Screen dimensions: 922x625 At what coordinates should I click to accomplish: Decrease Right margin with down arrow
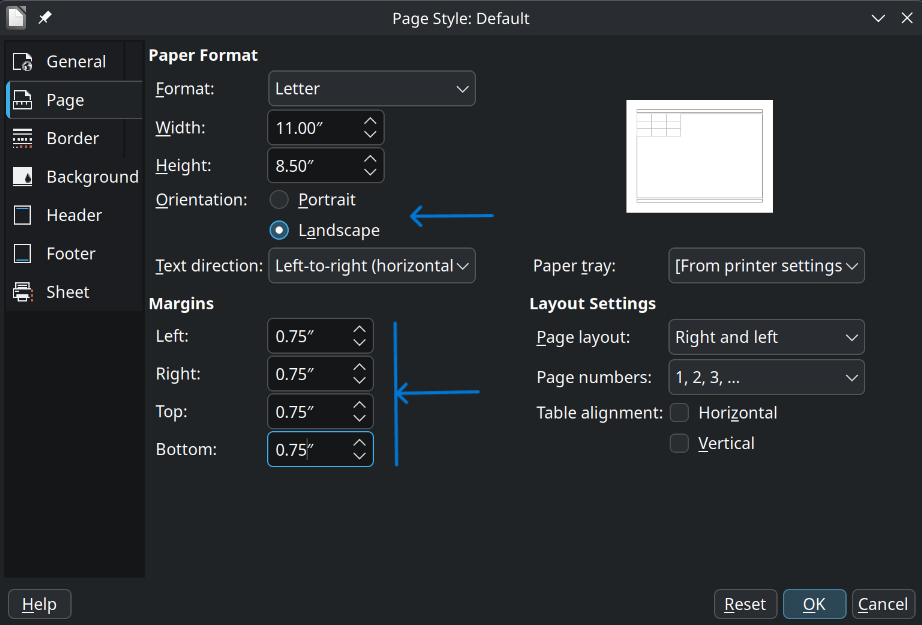(x=359, y=380)
